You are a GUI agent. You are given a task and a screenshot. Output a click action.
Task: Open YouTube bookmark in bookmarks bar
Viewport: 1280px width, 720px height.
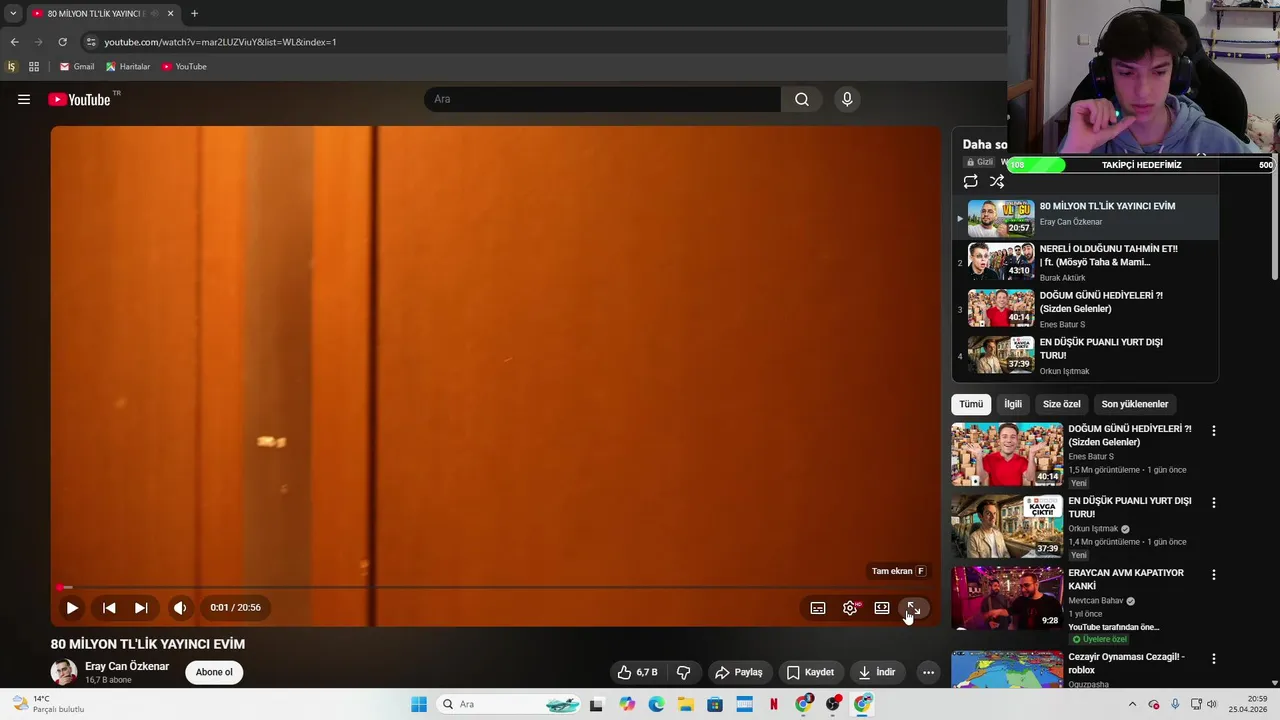pyautogui.click(x=184, y=67)
